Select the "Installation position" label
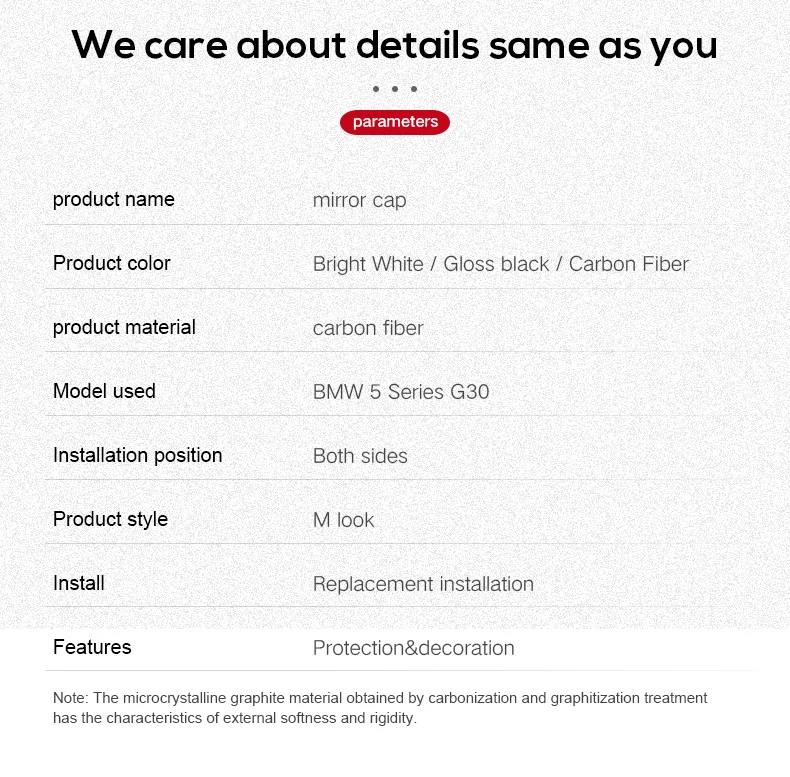The image size is (790, 777). point(138,455)
